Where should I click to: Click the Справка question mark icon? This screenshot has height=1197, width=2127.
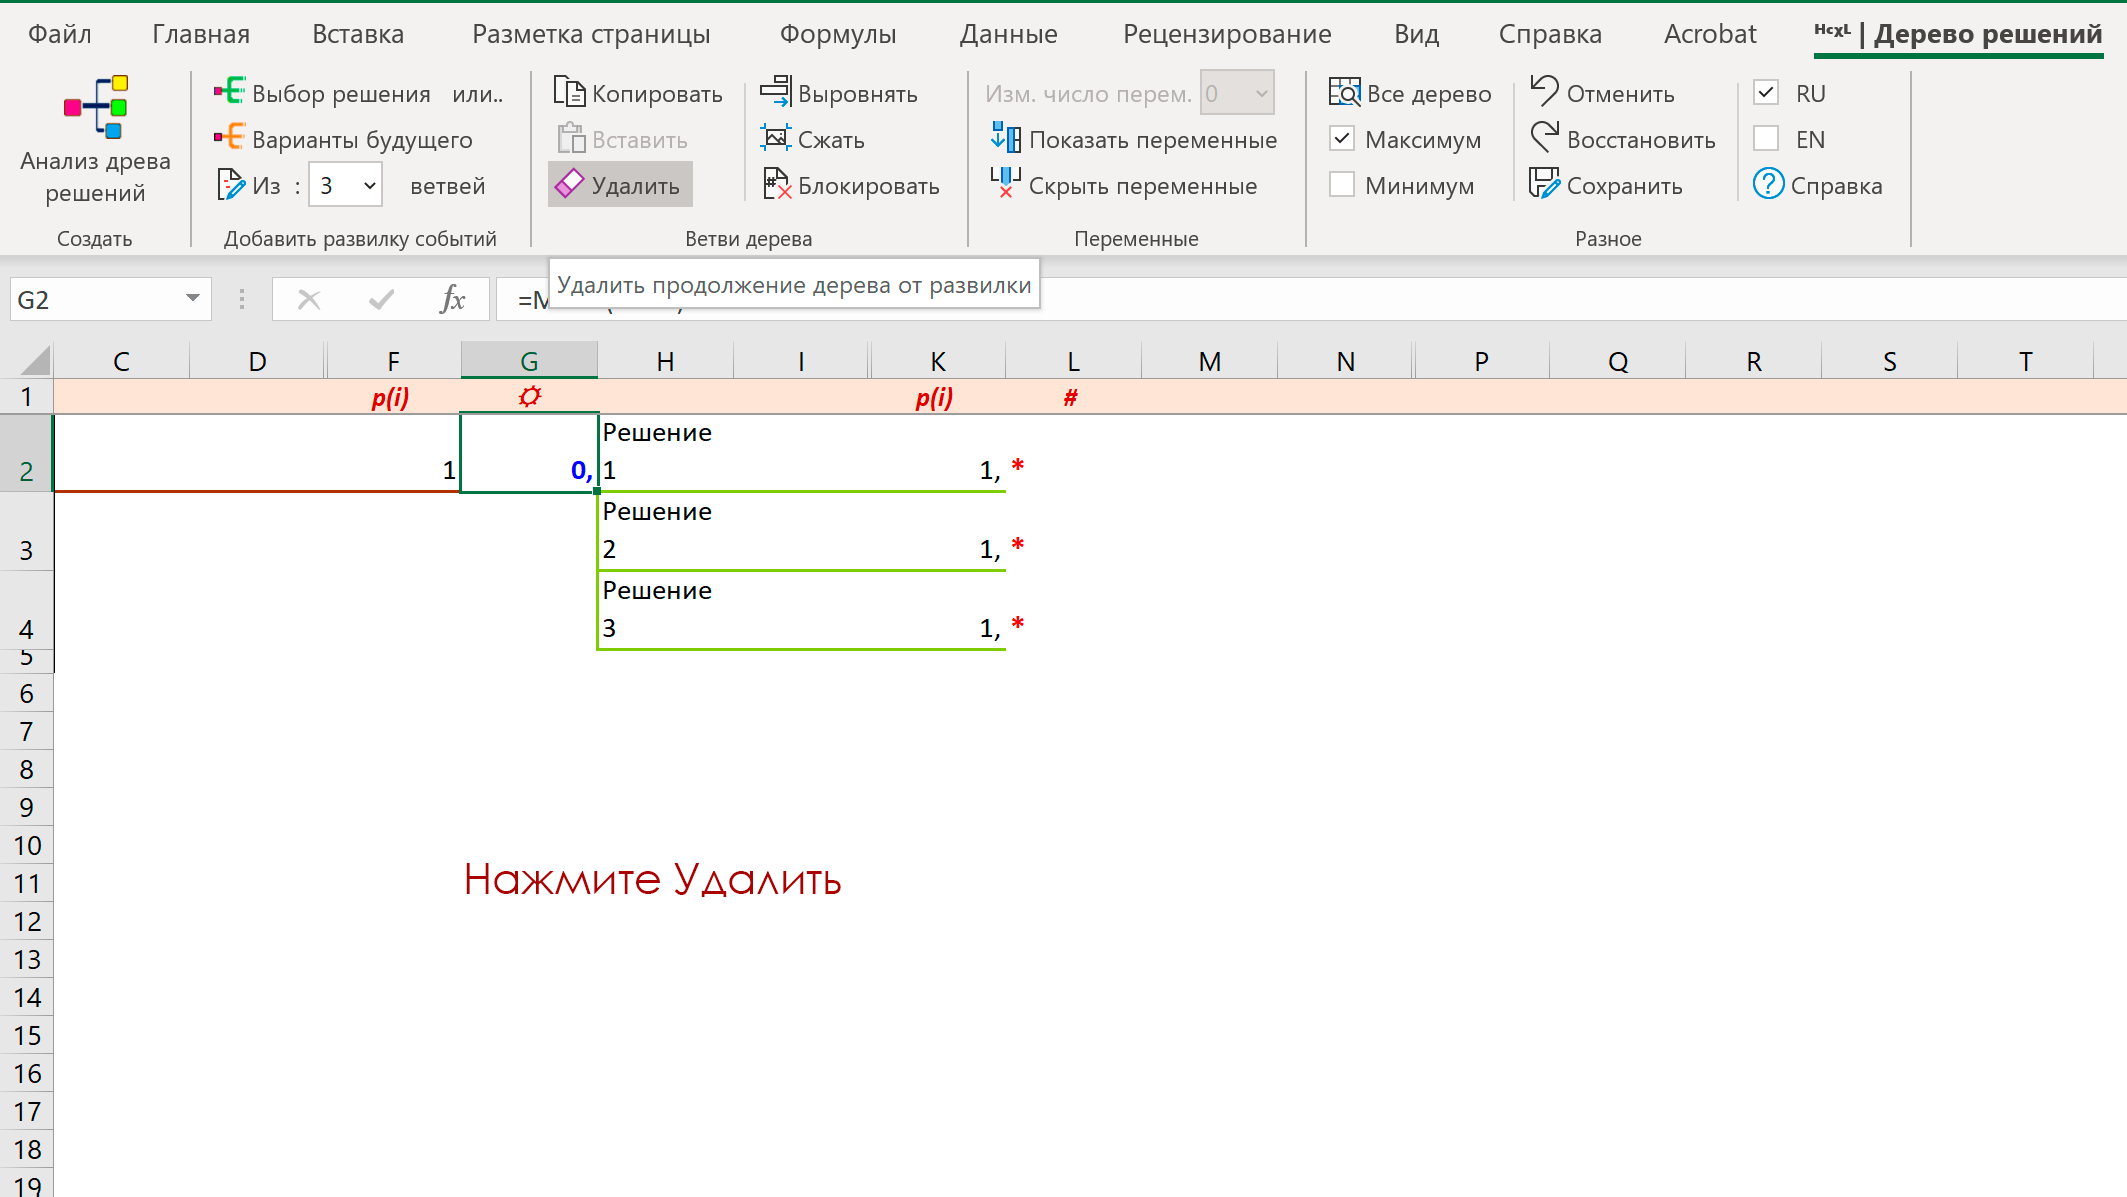(x=1768, y=184)
